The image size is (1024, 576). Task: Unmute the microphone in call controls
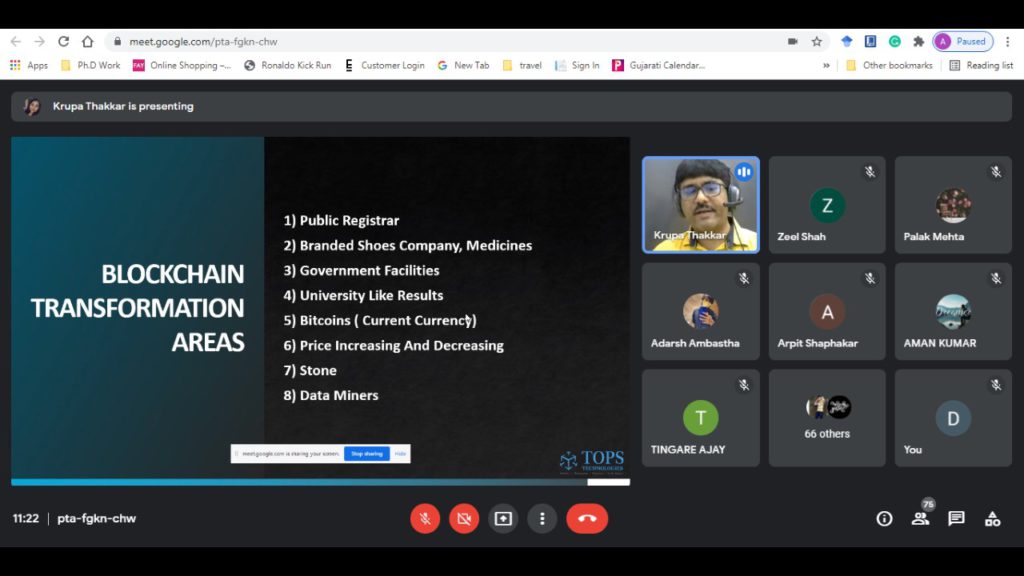tap(425, 518)
